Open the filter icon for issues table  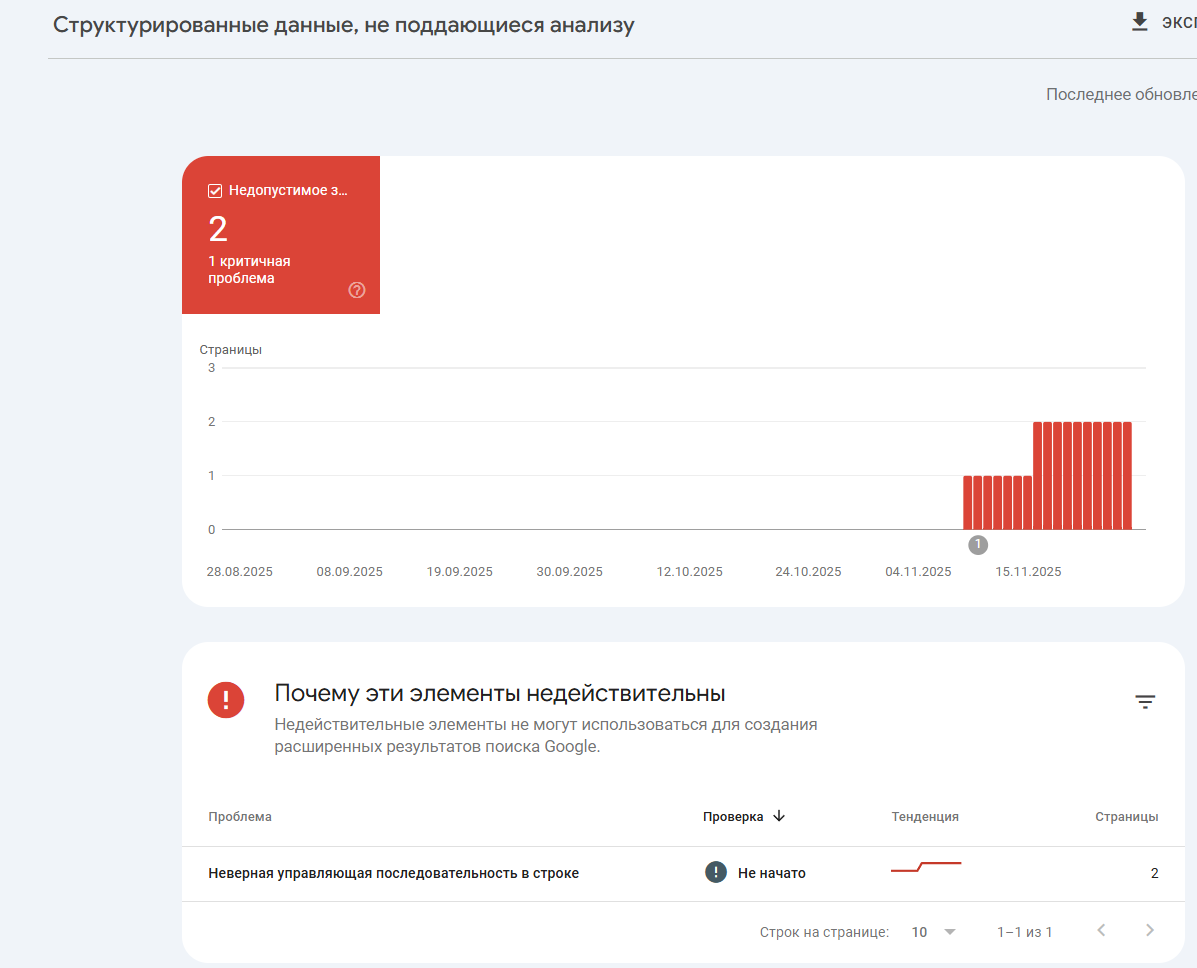click(1144, 702)
